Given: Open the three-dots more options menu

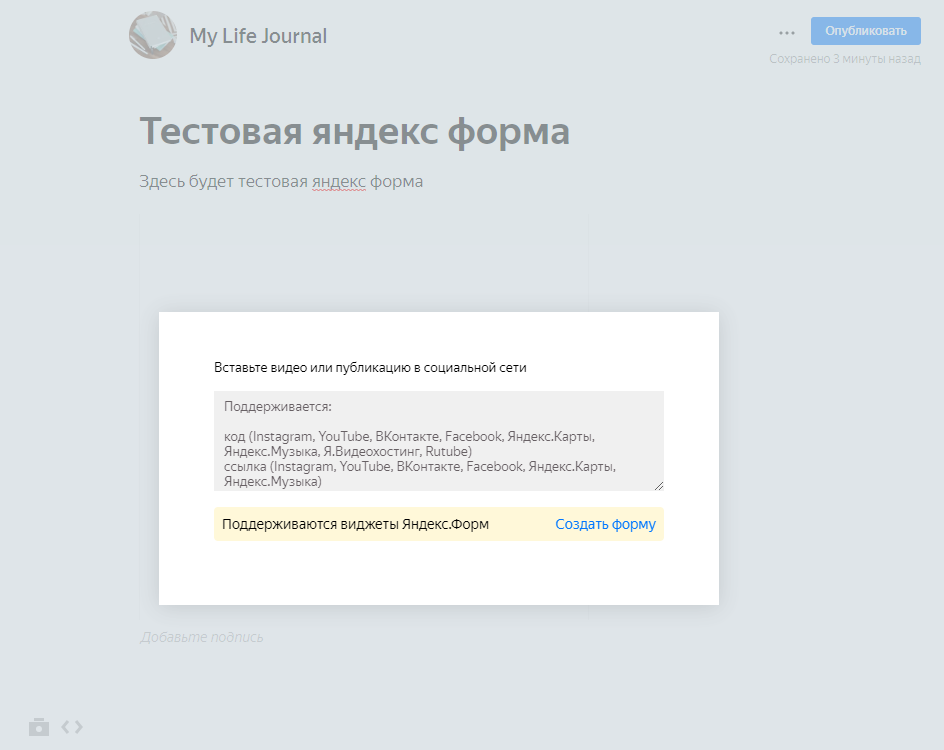Looking at the screenshot, I should (x=786, y=33).
